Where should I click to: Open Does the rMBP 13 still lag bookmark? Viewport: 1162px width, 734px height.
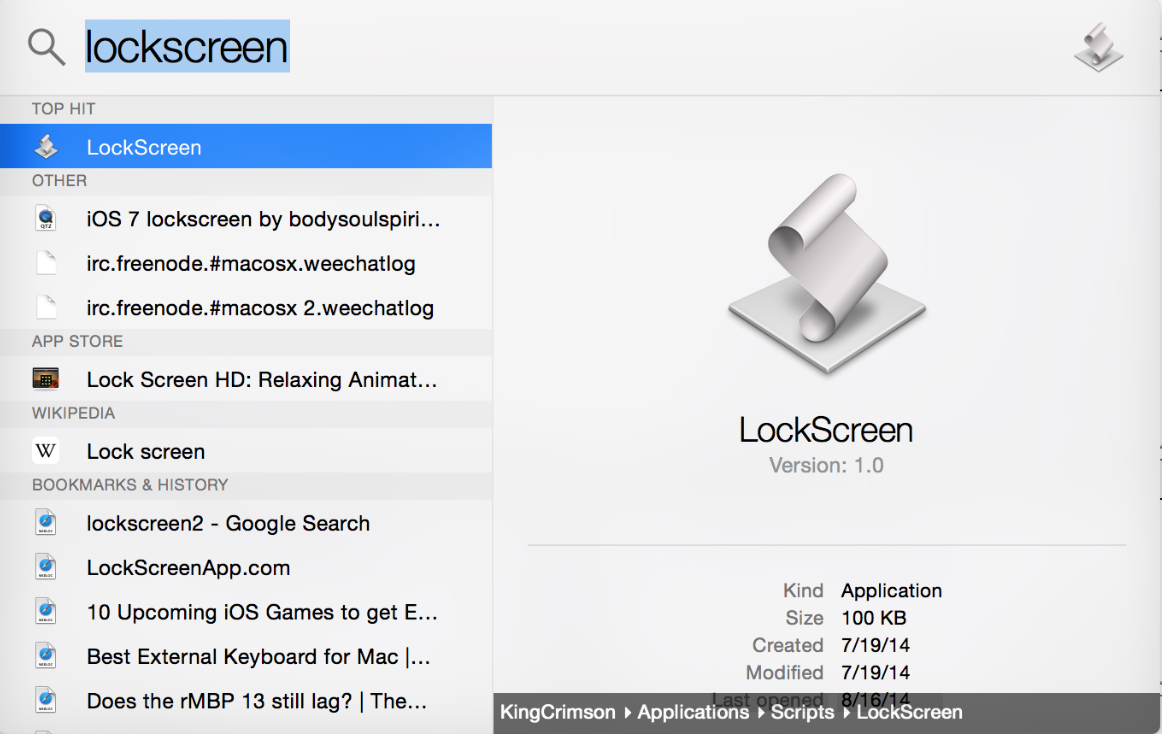[246, 701]
